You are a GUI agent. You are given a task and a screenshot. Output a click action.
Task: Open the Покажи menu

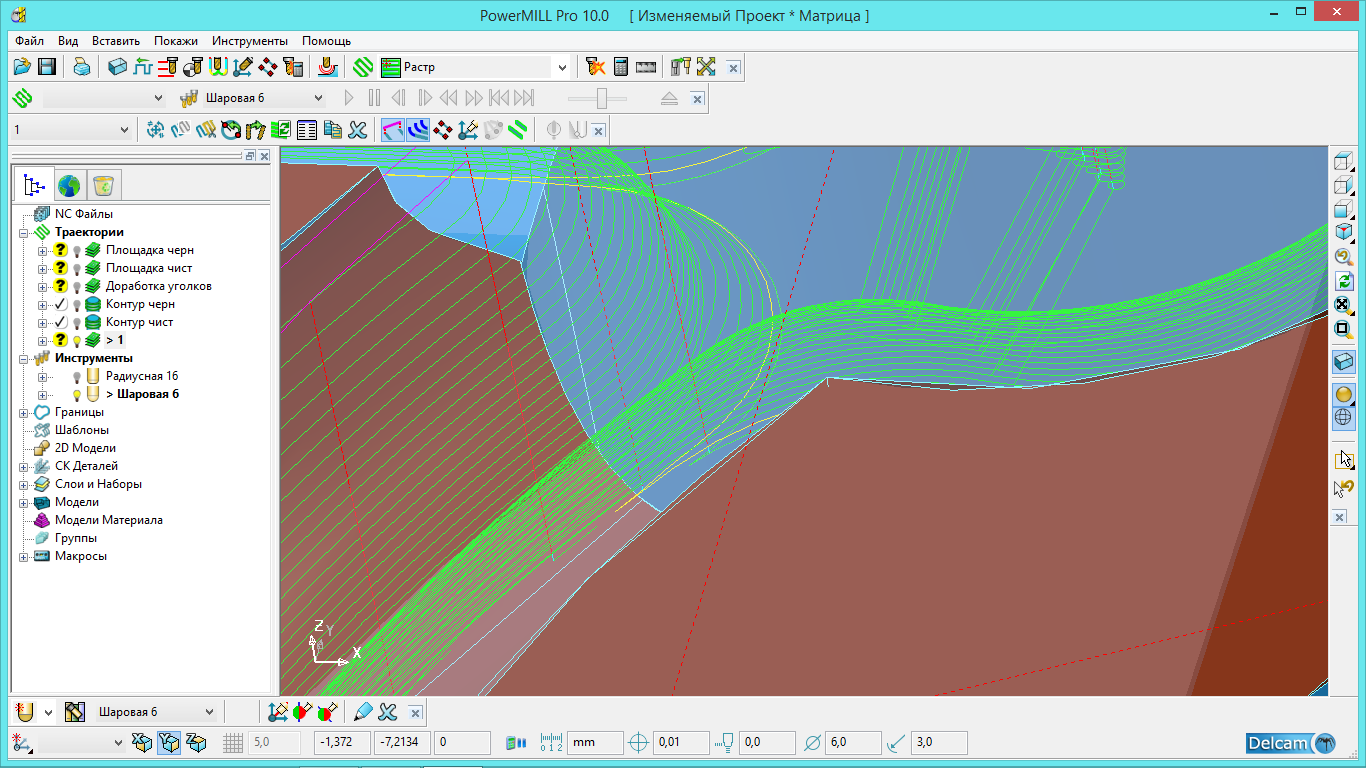pos(176,41)
